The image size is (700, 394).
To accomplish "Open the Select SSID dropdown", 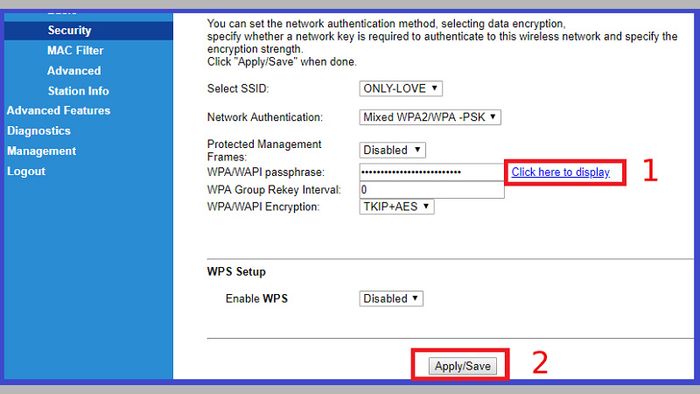I will 401,88.
